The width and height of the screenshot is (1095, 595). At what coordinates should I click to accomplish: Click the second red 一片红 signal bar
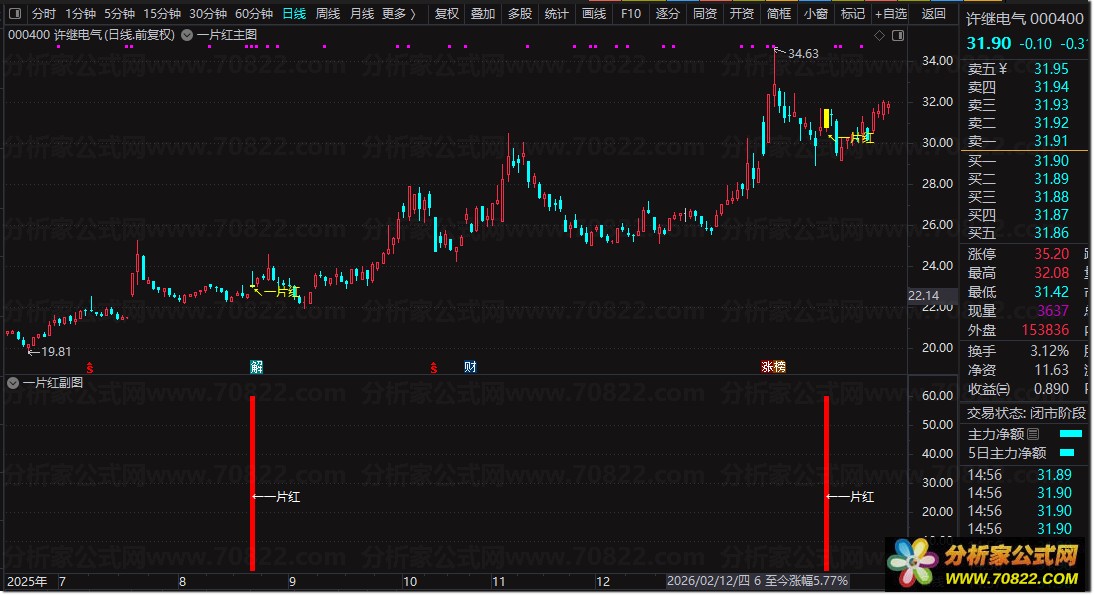click(x=827, y=483)
